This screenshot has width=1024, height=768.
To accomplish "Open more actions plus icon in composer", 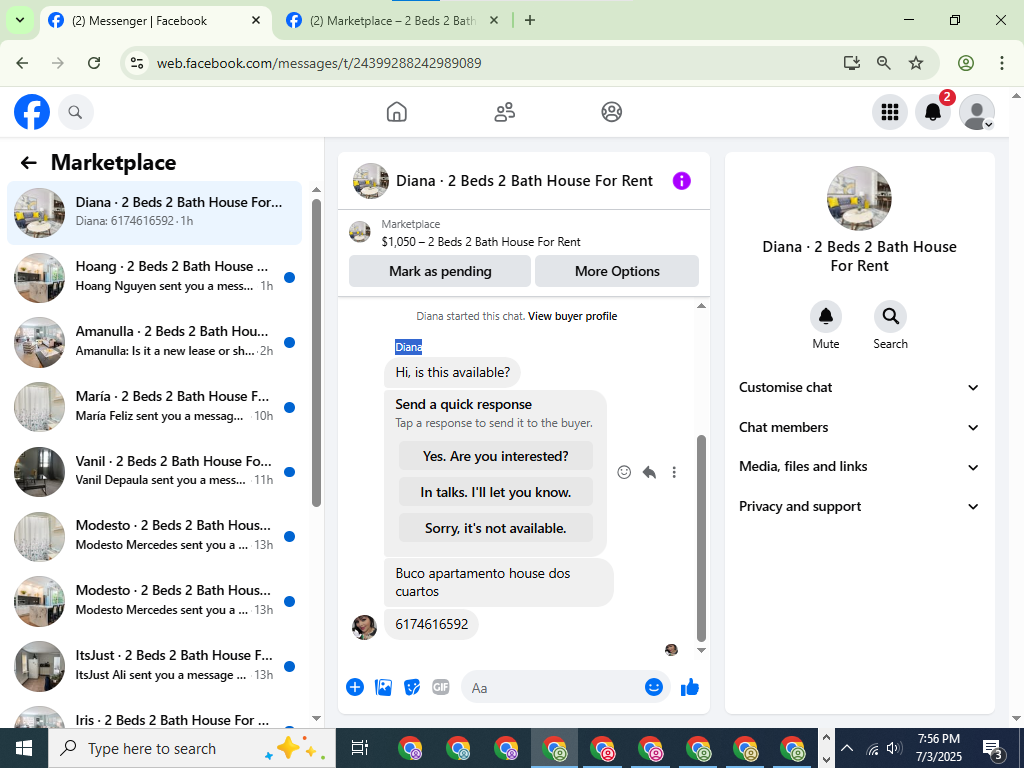I will 355,687.
